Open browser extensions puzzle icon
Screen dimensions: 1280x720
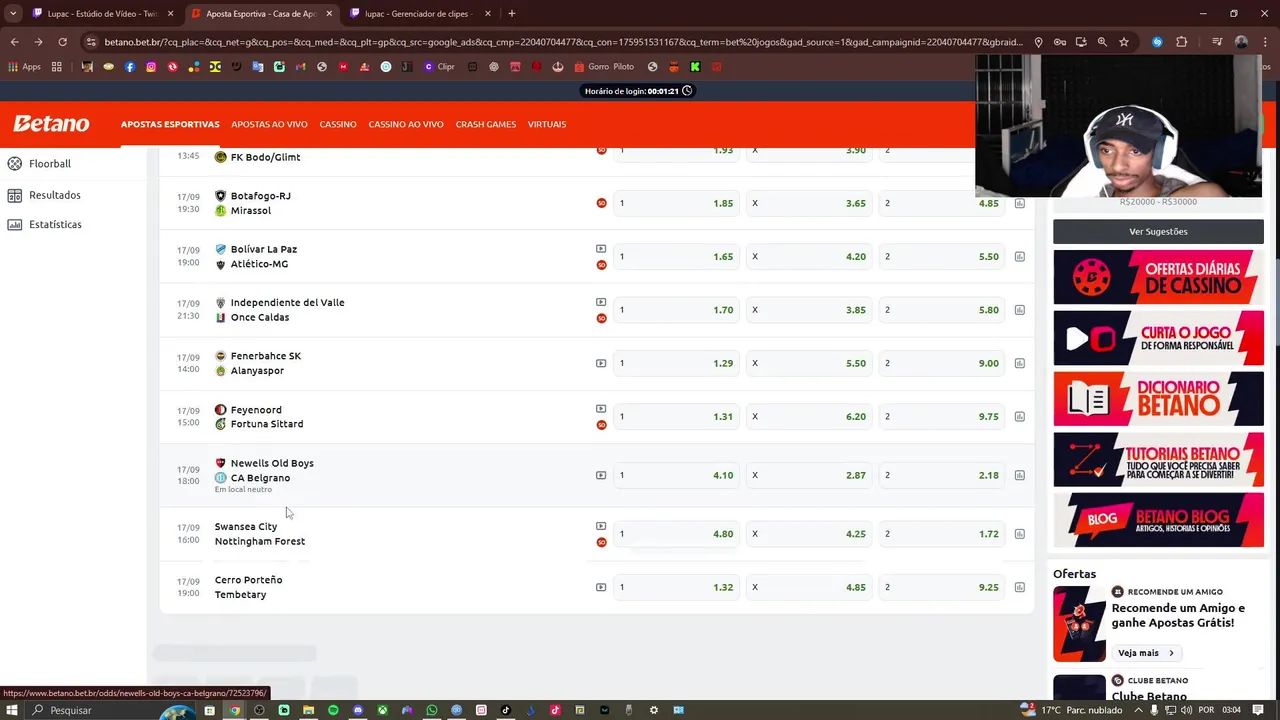point(1182,42)
